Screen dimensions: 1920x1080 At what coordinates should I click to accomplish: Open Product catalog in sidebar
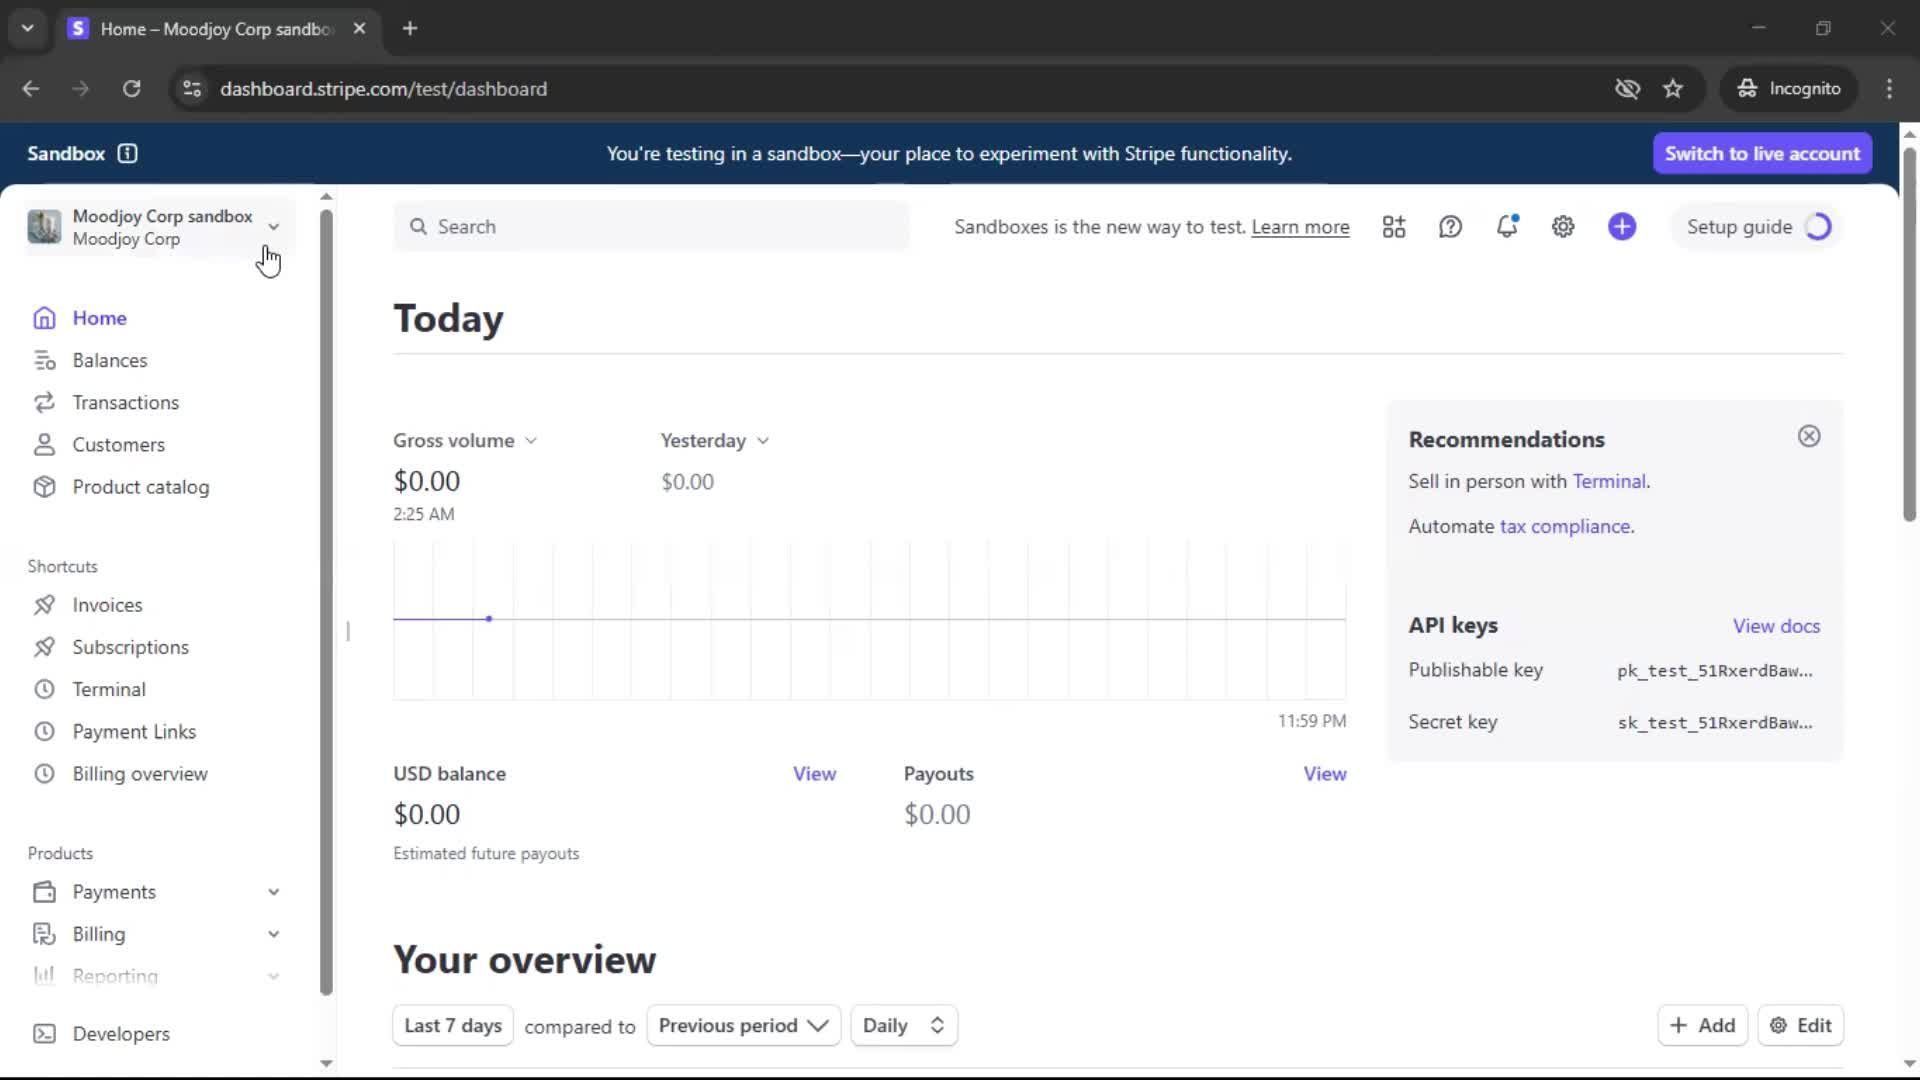(x=140, y=487)
